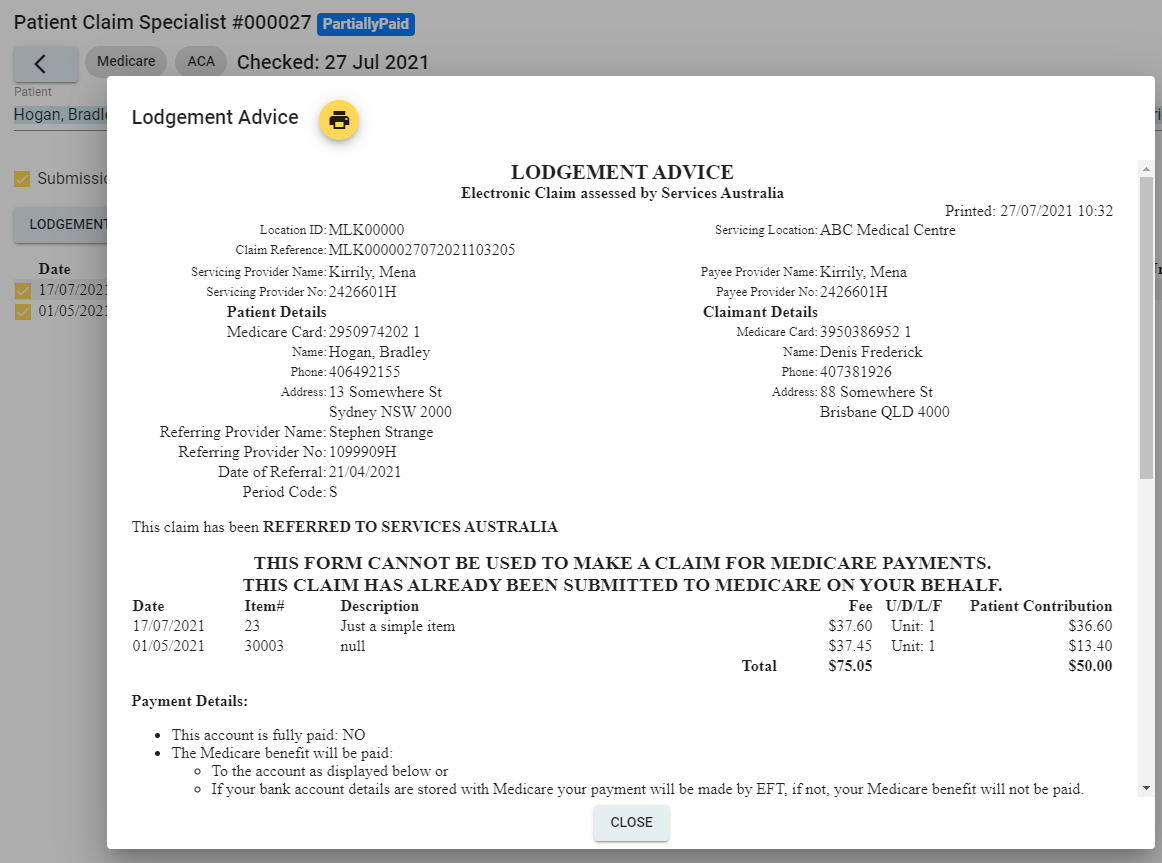Viewport: 1162px width, 863px height.
Task: Click address 88 Somewhere St
Action: 876,392
